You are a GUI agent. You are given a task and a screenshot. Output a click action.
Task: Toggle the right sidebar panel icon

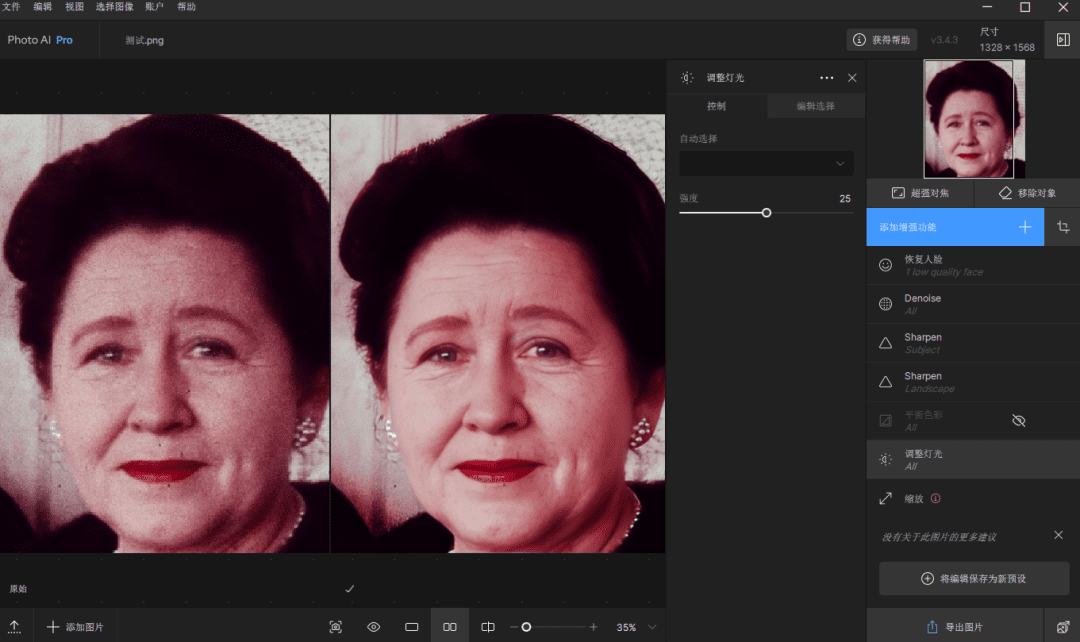coord(1061,40)
